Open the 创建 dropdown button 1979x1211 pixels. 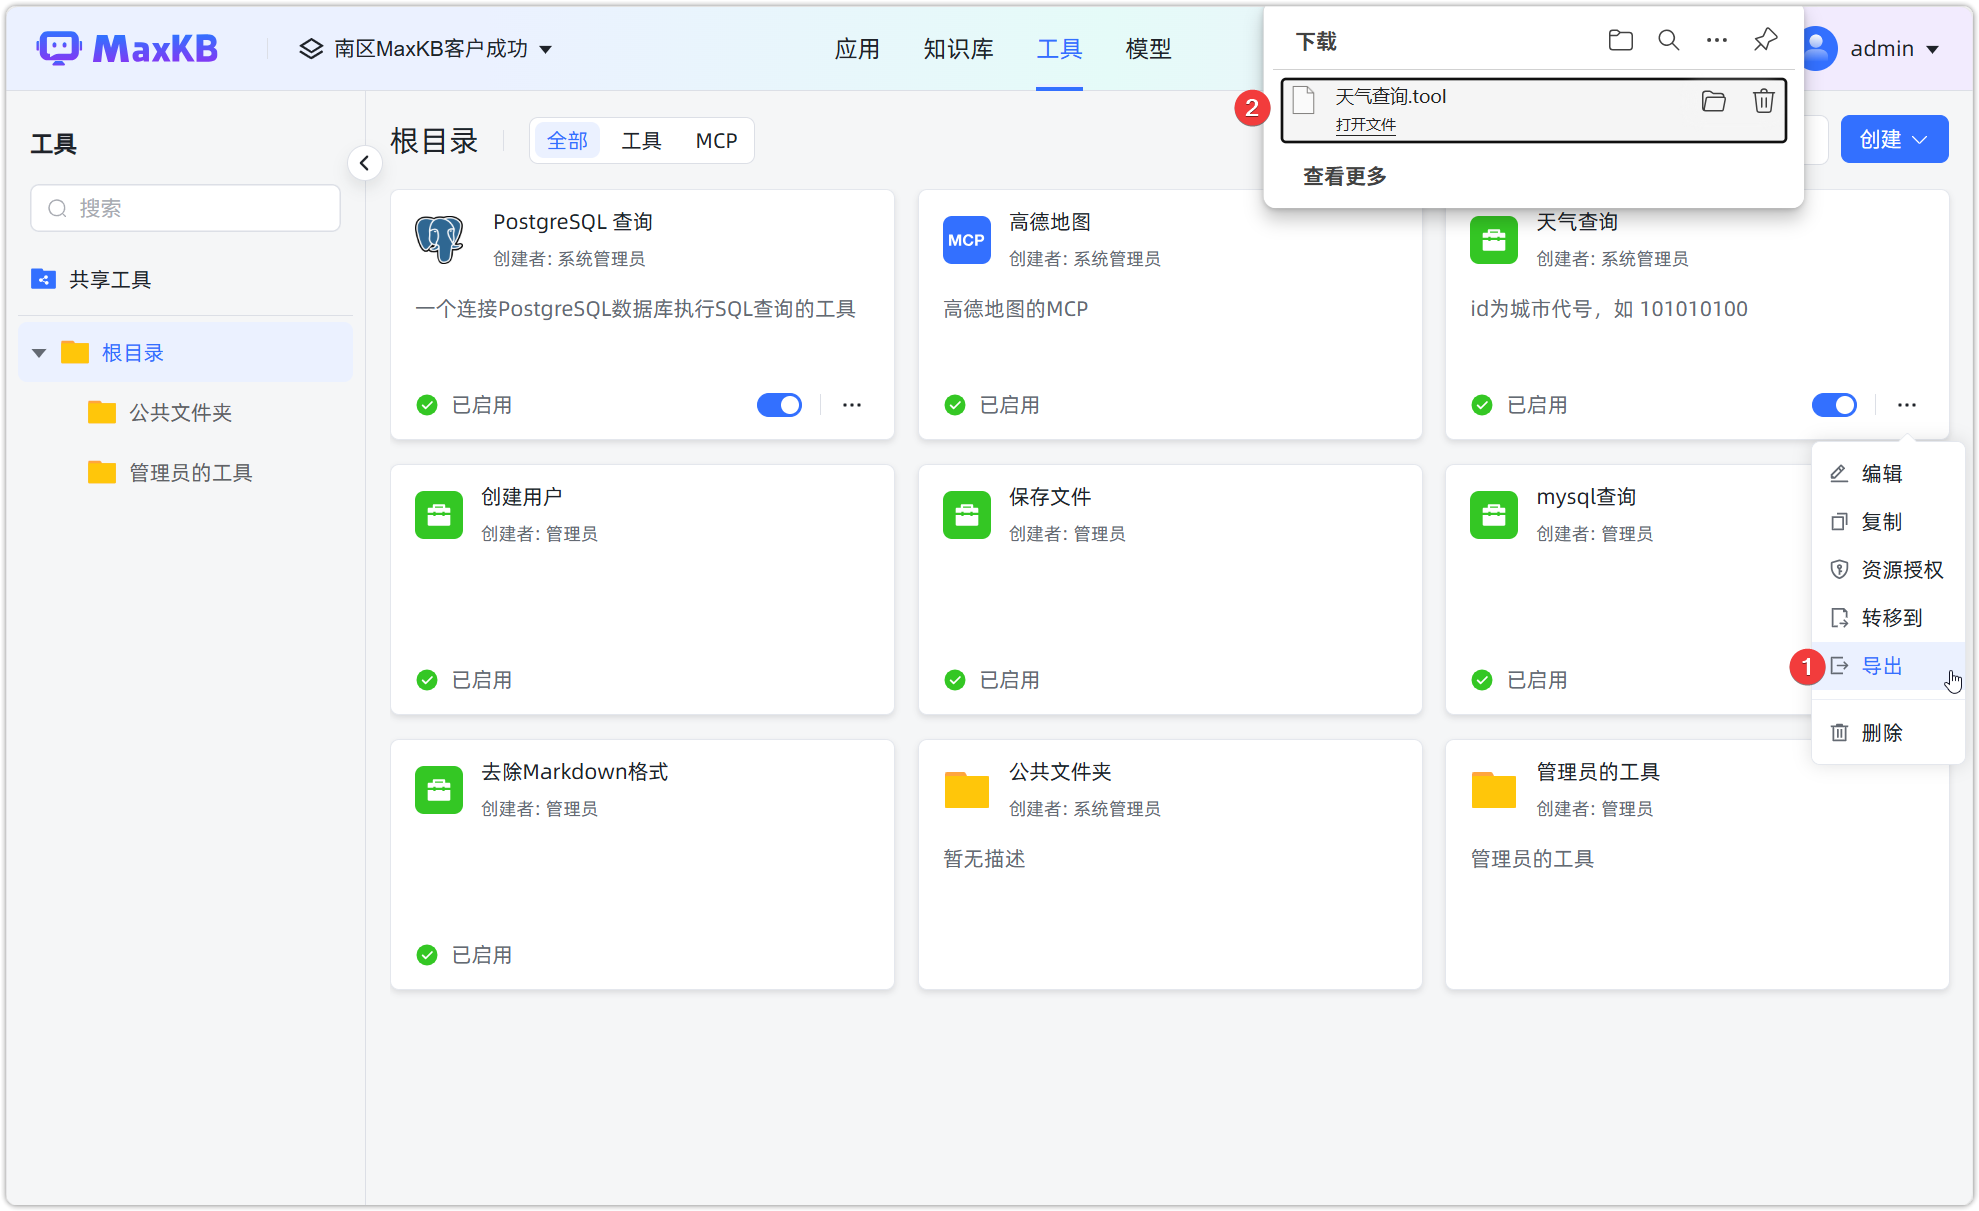pos(1893,139)
